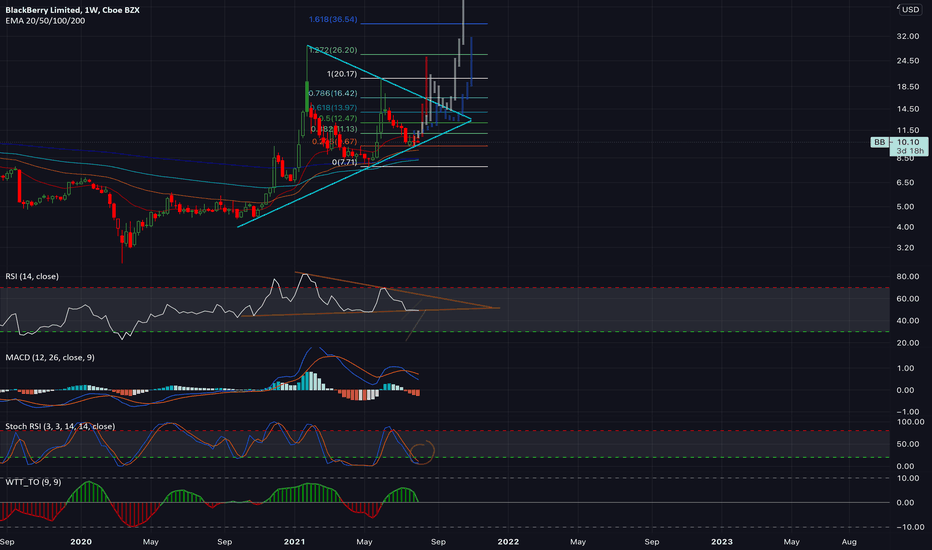
Task: Select the RSI (14, close) indicator legend
Action: [x=32, y=276]
